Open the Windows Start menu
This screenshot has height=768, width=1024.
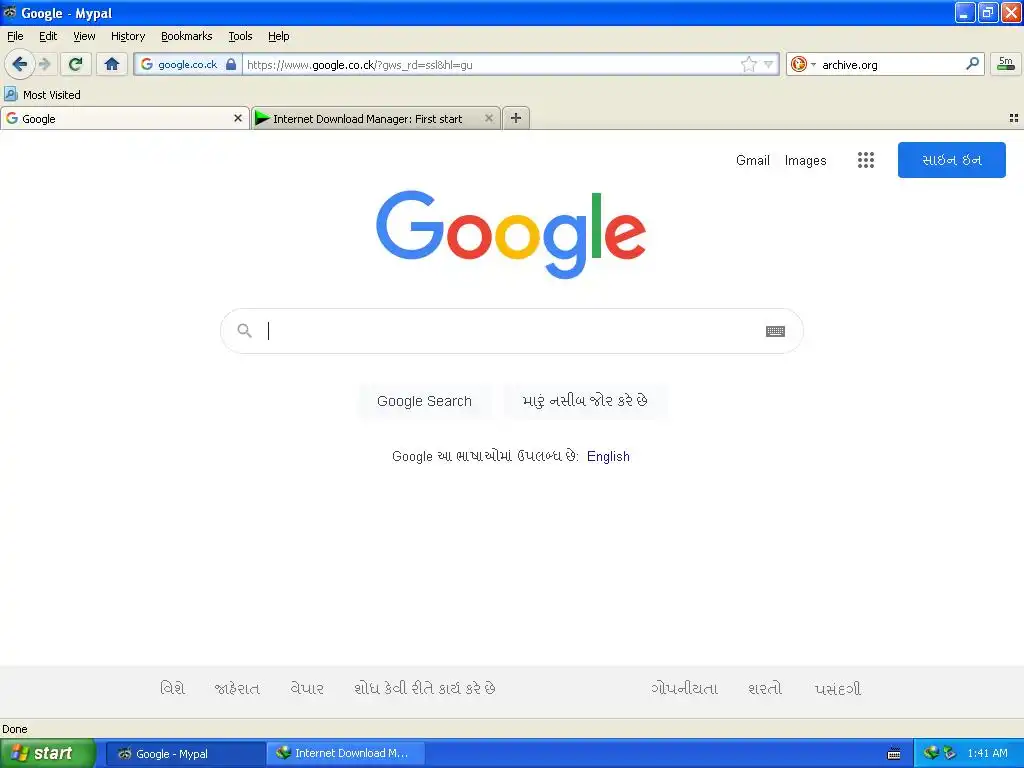click(x=48, y=753)
